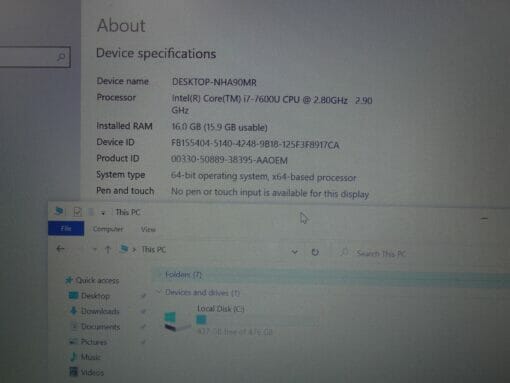Open the Computer ribbon tab
The image size is (510, 383).
coord(108,229)
